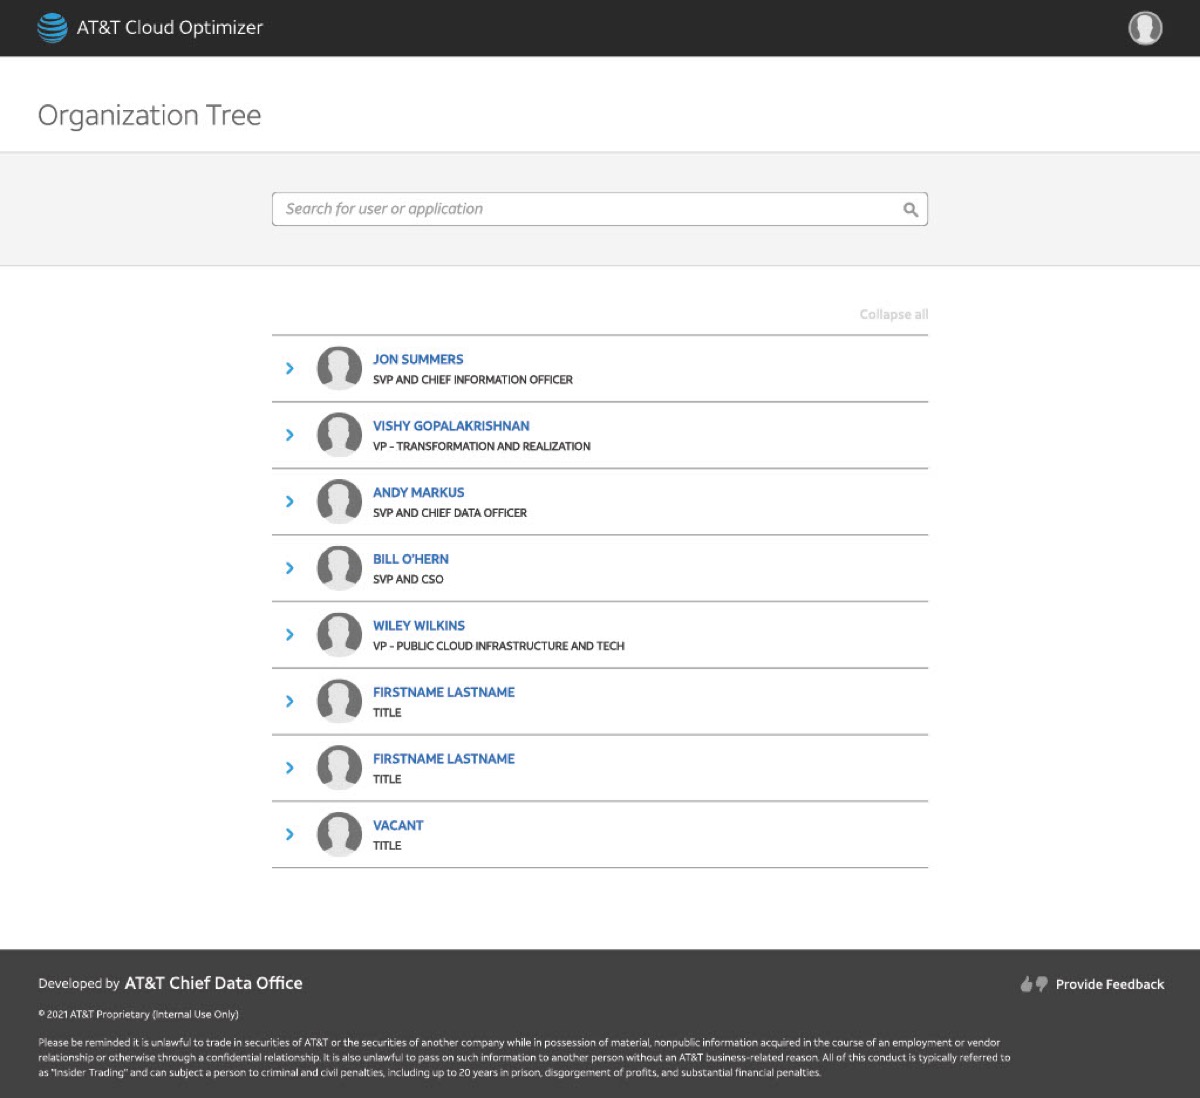1200x1098 pixels.
Task: Click the Collapse all link
Action: click(894, 314)
